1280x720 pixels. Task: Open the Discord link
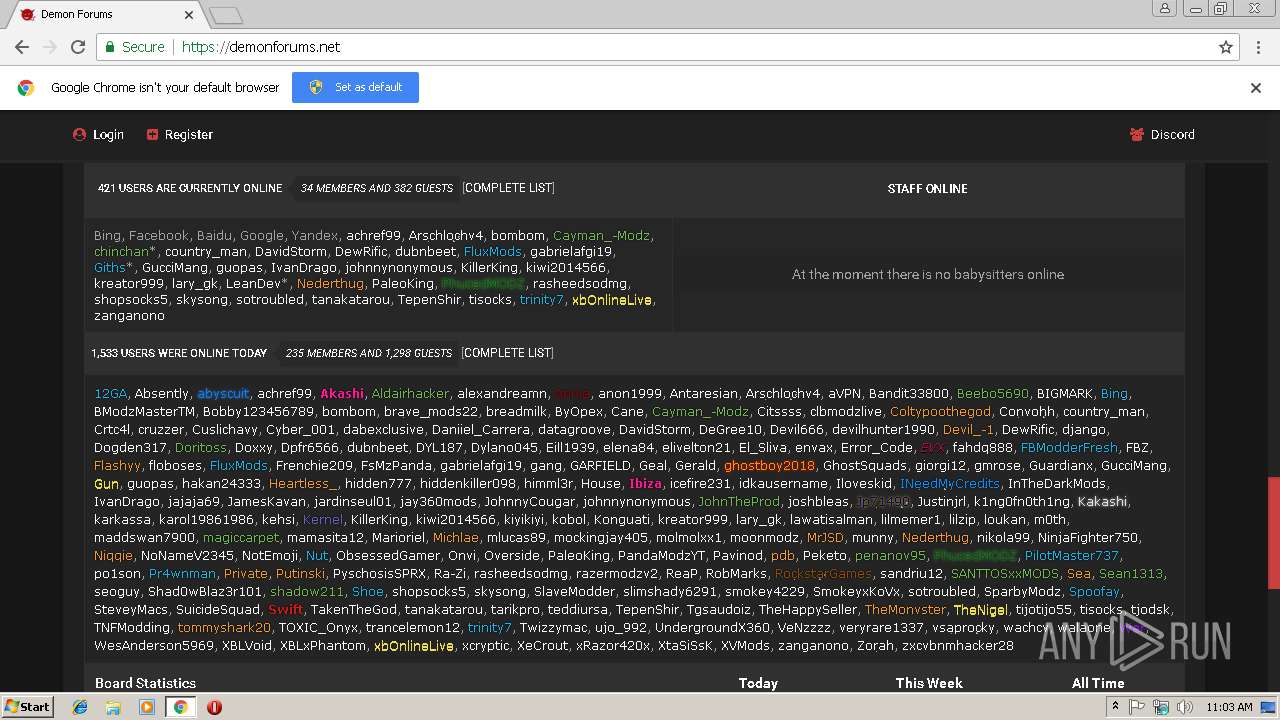pyautogui.click(x=1172, y=135)
